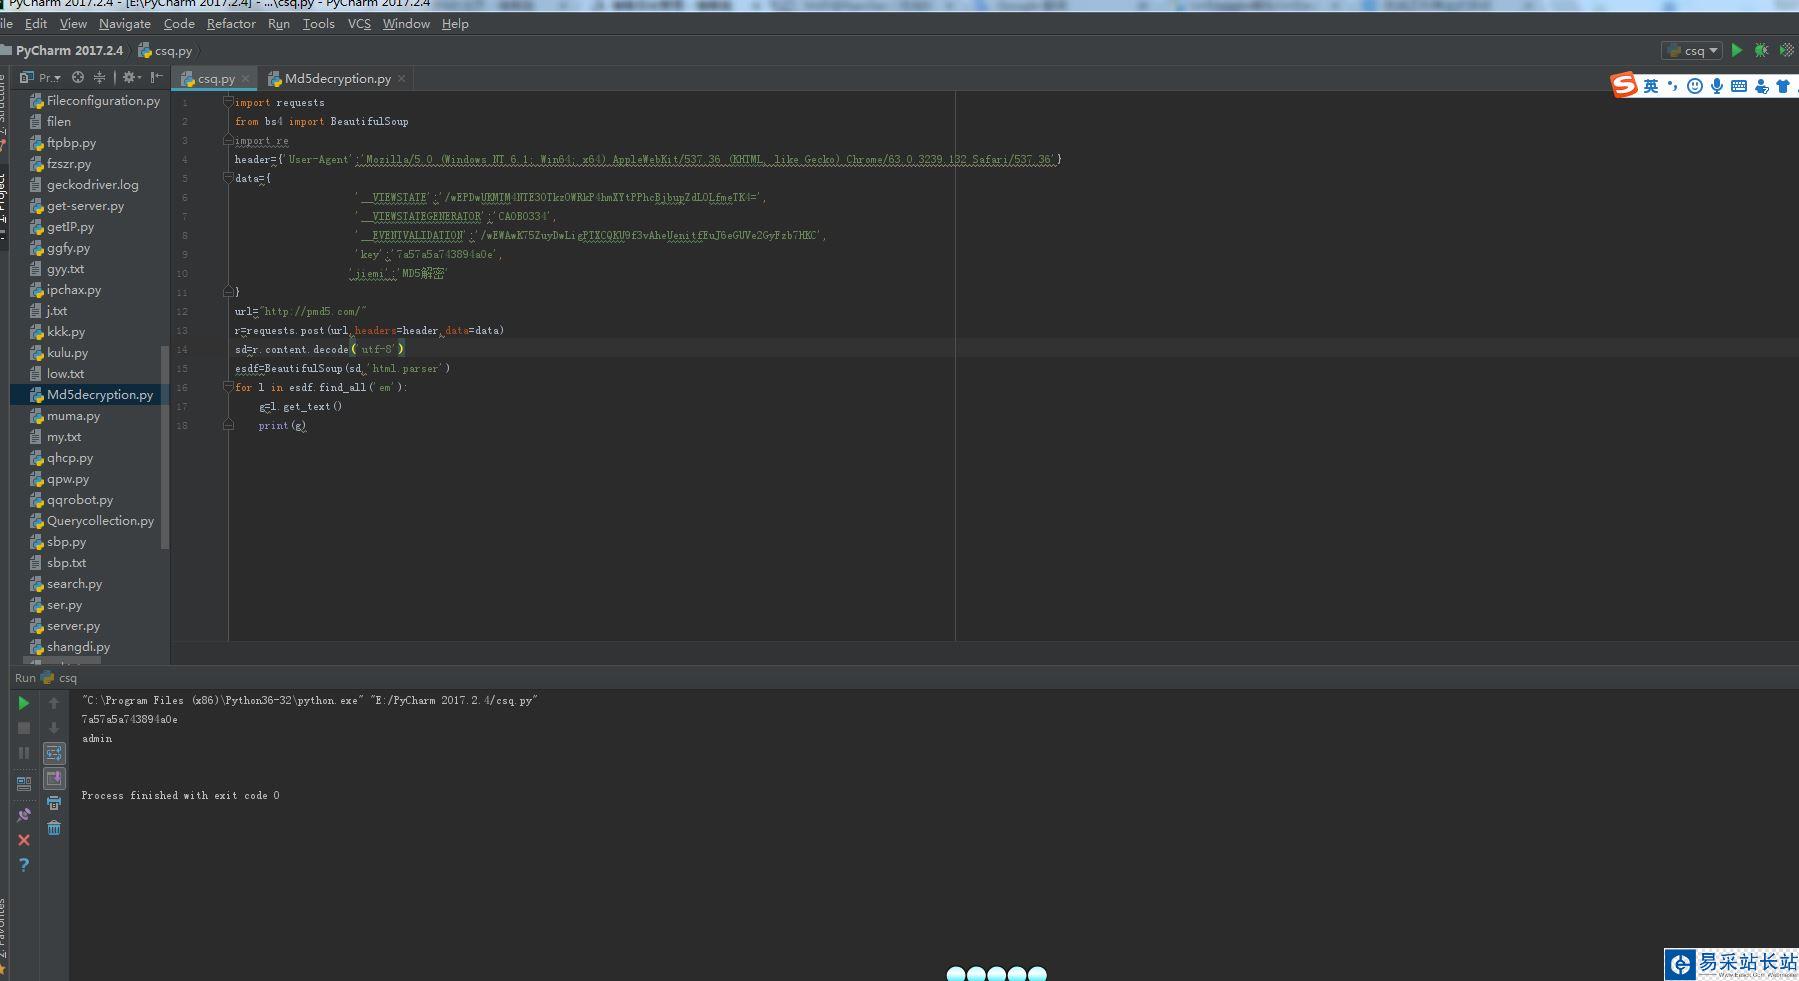Hide the Project tool window
This screenshot has height=981, width=1799.
[157, 77]
